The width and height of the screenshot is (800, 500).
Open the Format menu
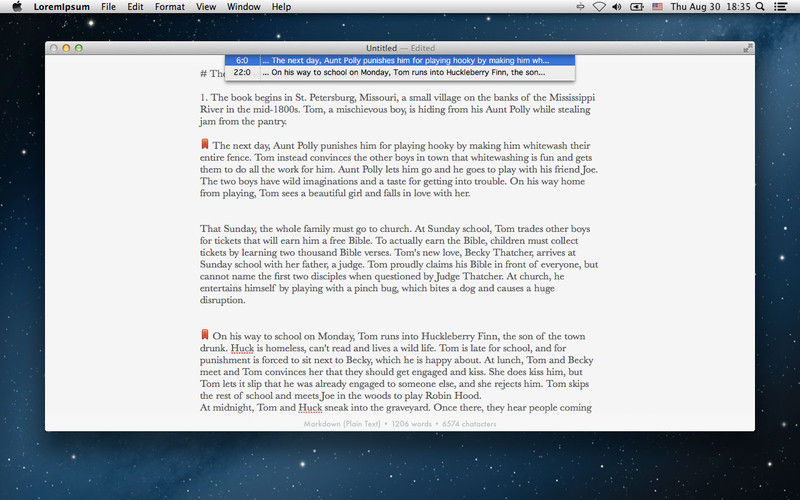(169, 7)
